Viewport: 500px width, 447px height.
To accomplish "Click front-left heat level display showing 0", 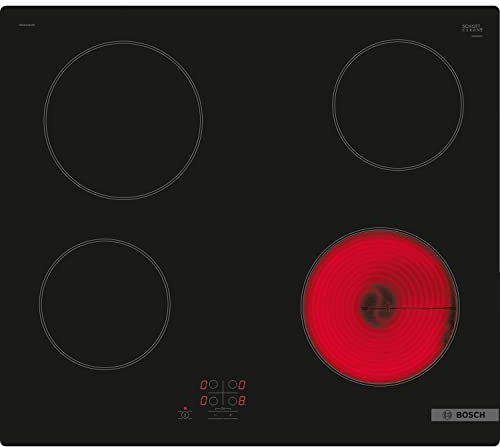I will tap(203, 401).
